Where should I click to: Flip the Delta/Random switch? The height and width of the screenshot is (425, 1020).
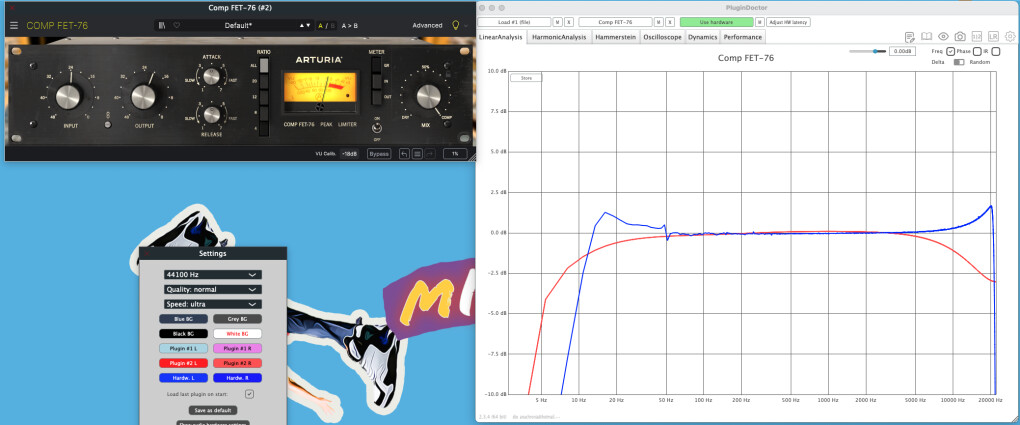tap(959, 62)
